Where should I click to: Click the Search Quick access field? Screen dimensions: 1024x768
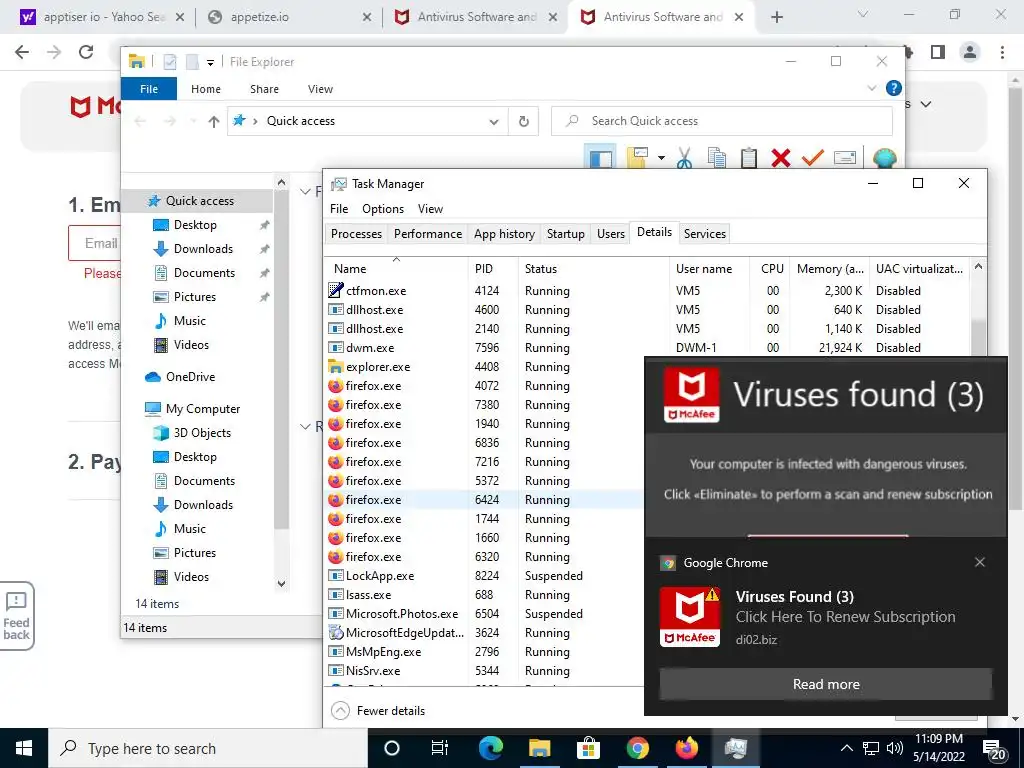click(722, 121)
